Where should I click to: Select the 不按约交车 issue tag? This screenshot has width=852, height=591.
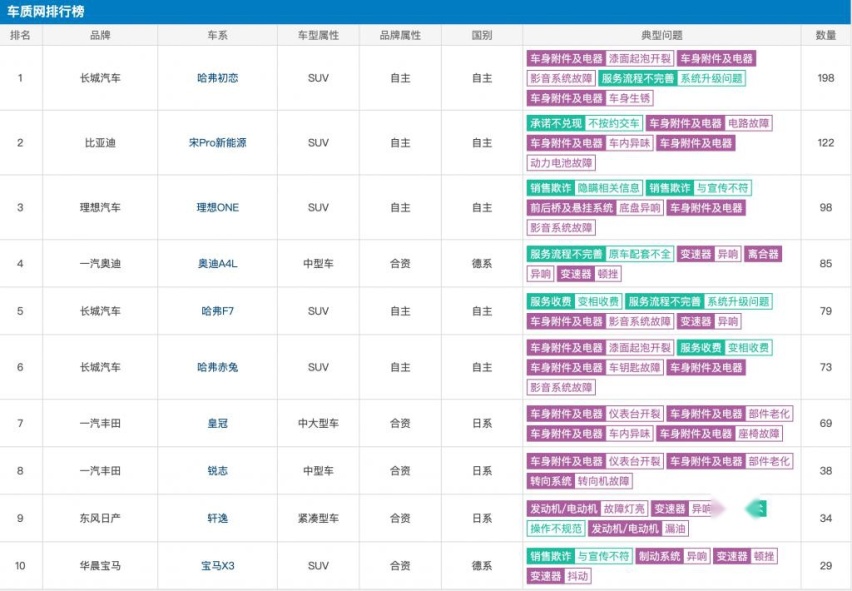[x=613, y=123]
